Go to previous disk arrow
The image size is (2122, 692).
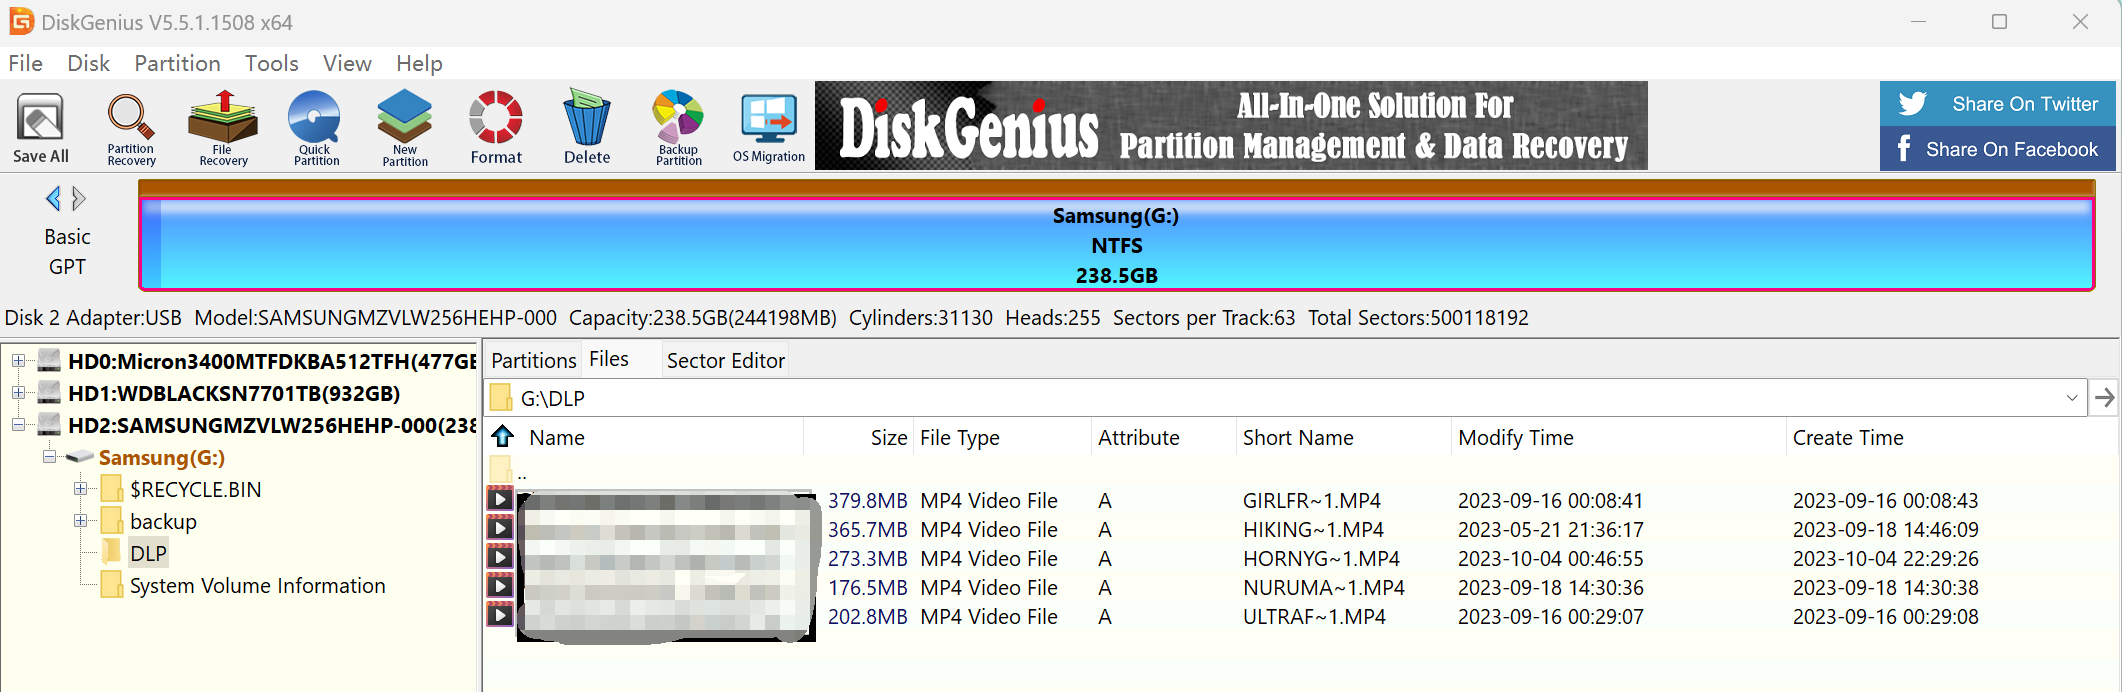[x=53, y=198]
